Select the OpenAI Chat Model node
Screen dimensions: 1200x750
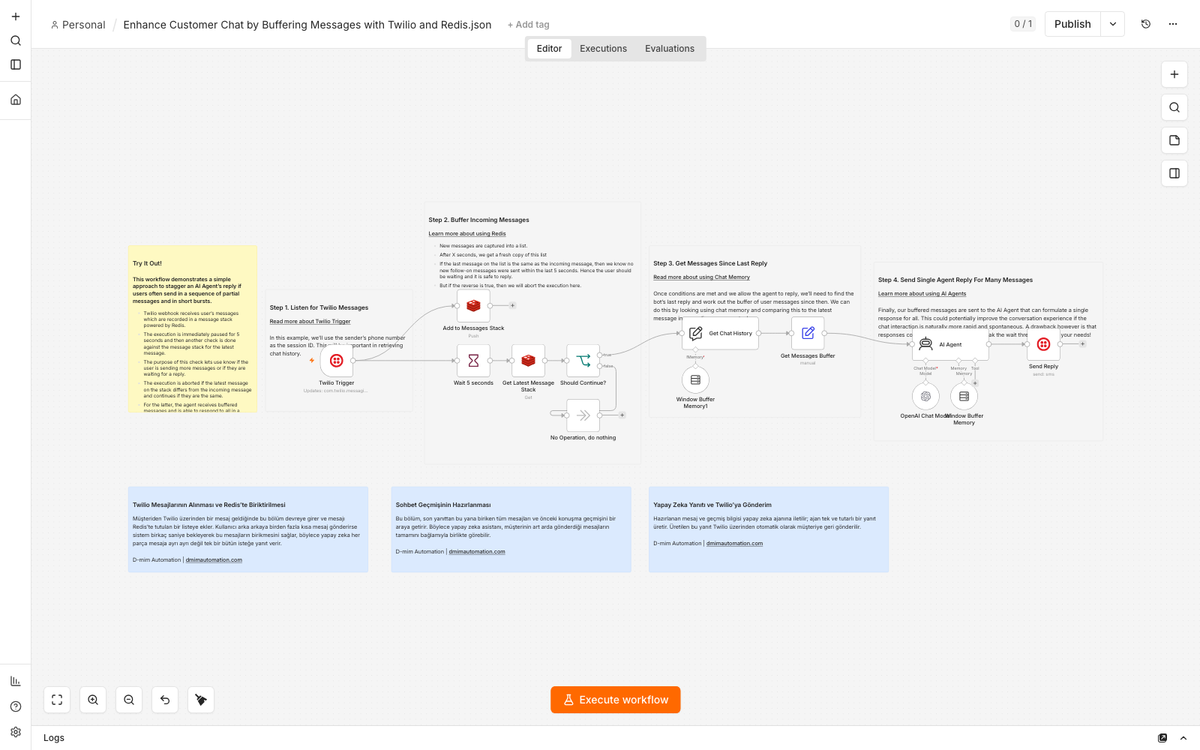click(x=926, y=396)
